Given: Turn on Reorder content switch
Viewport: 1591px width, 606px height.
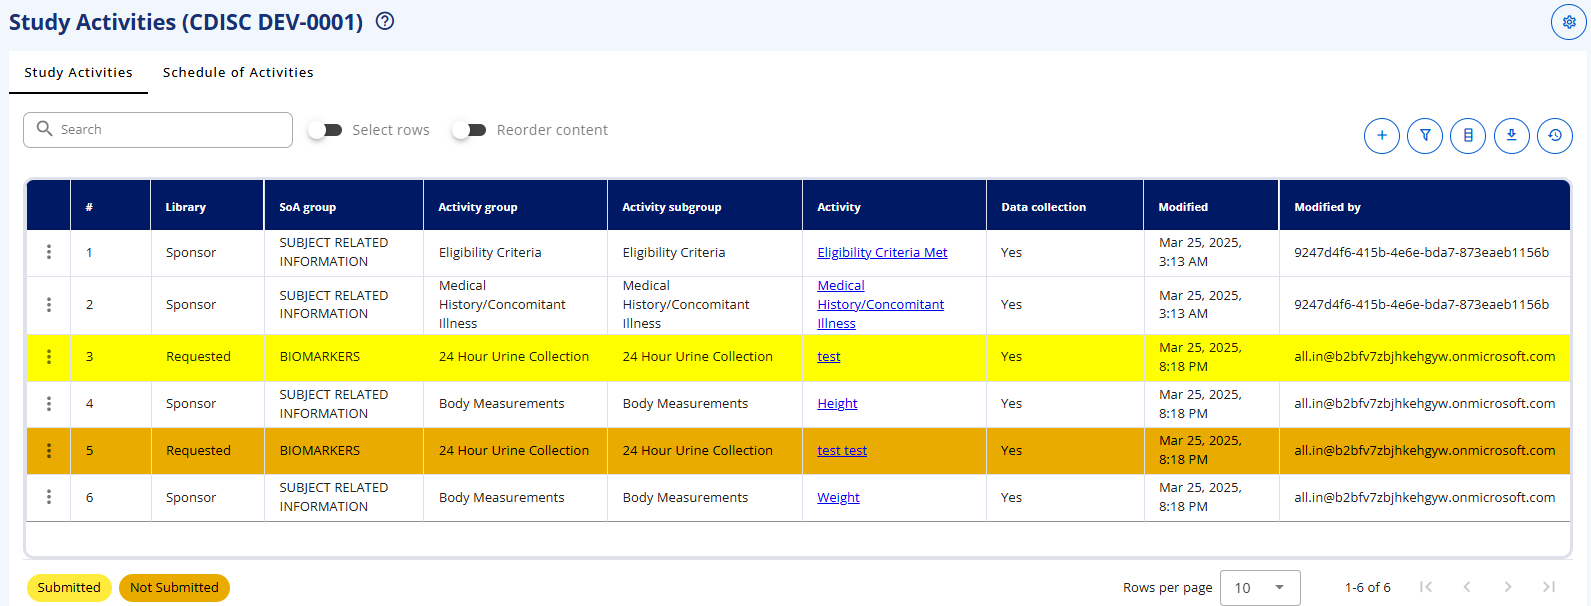Looking at the screenshot, I should pos(469,130).
